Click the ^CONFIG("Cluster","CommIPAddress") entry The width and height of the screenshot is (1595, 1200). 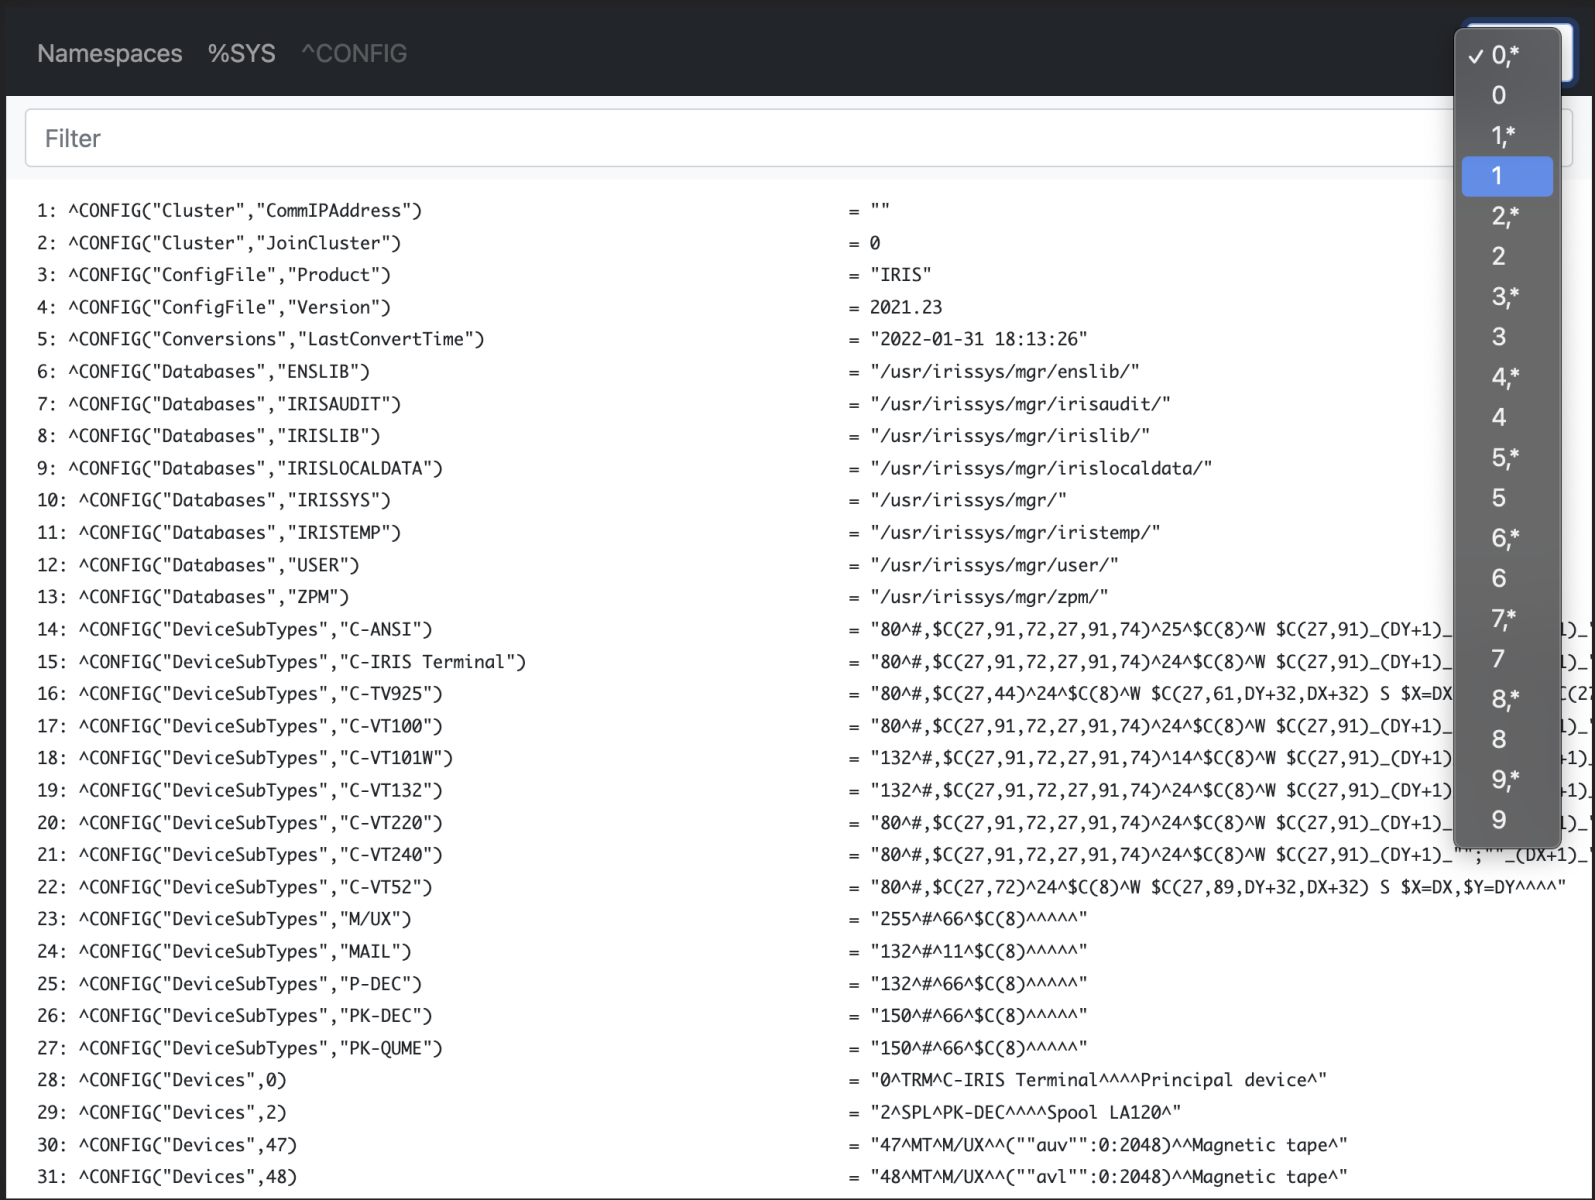(x=245, y=211)
